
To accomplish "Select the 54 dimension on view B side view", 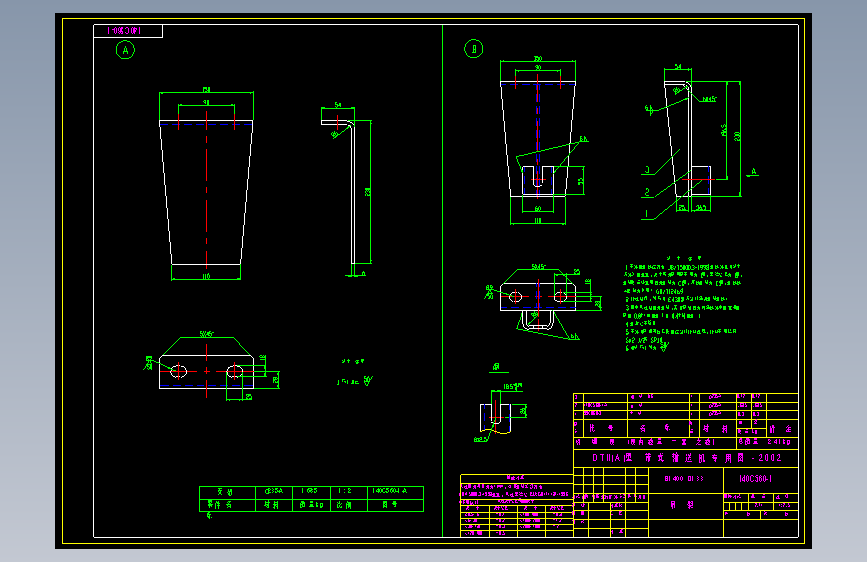I will (x=678, y=67).
